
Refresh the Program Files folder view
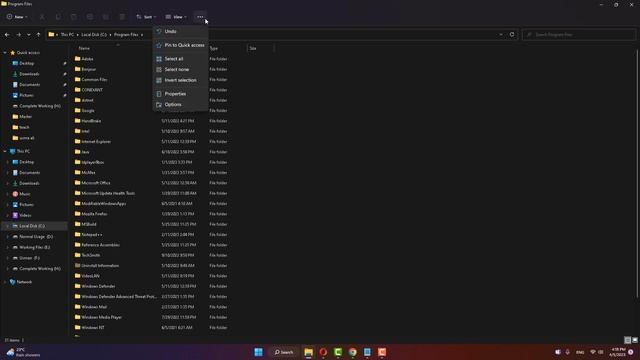tap(512, 34)
